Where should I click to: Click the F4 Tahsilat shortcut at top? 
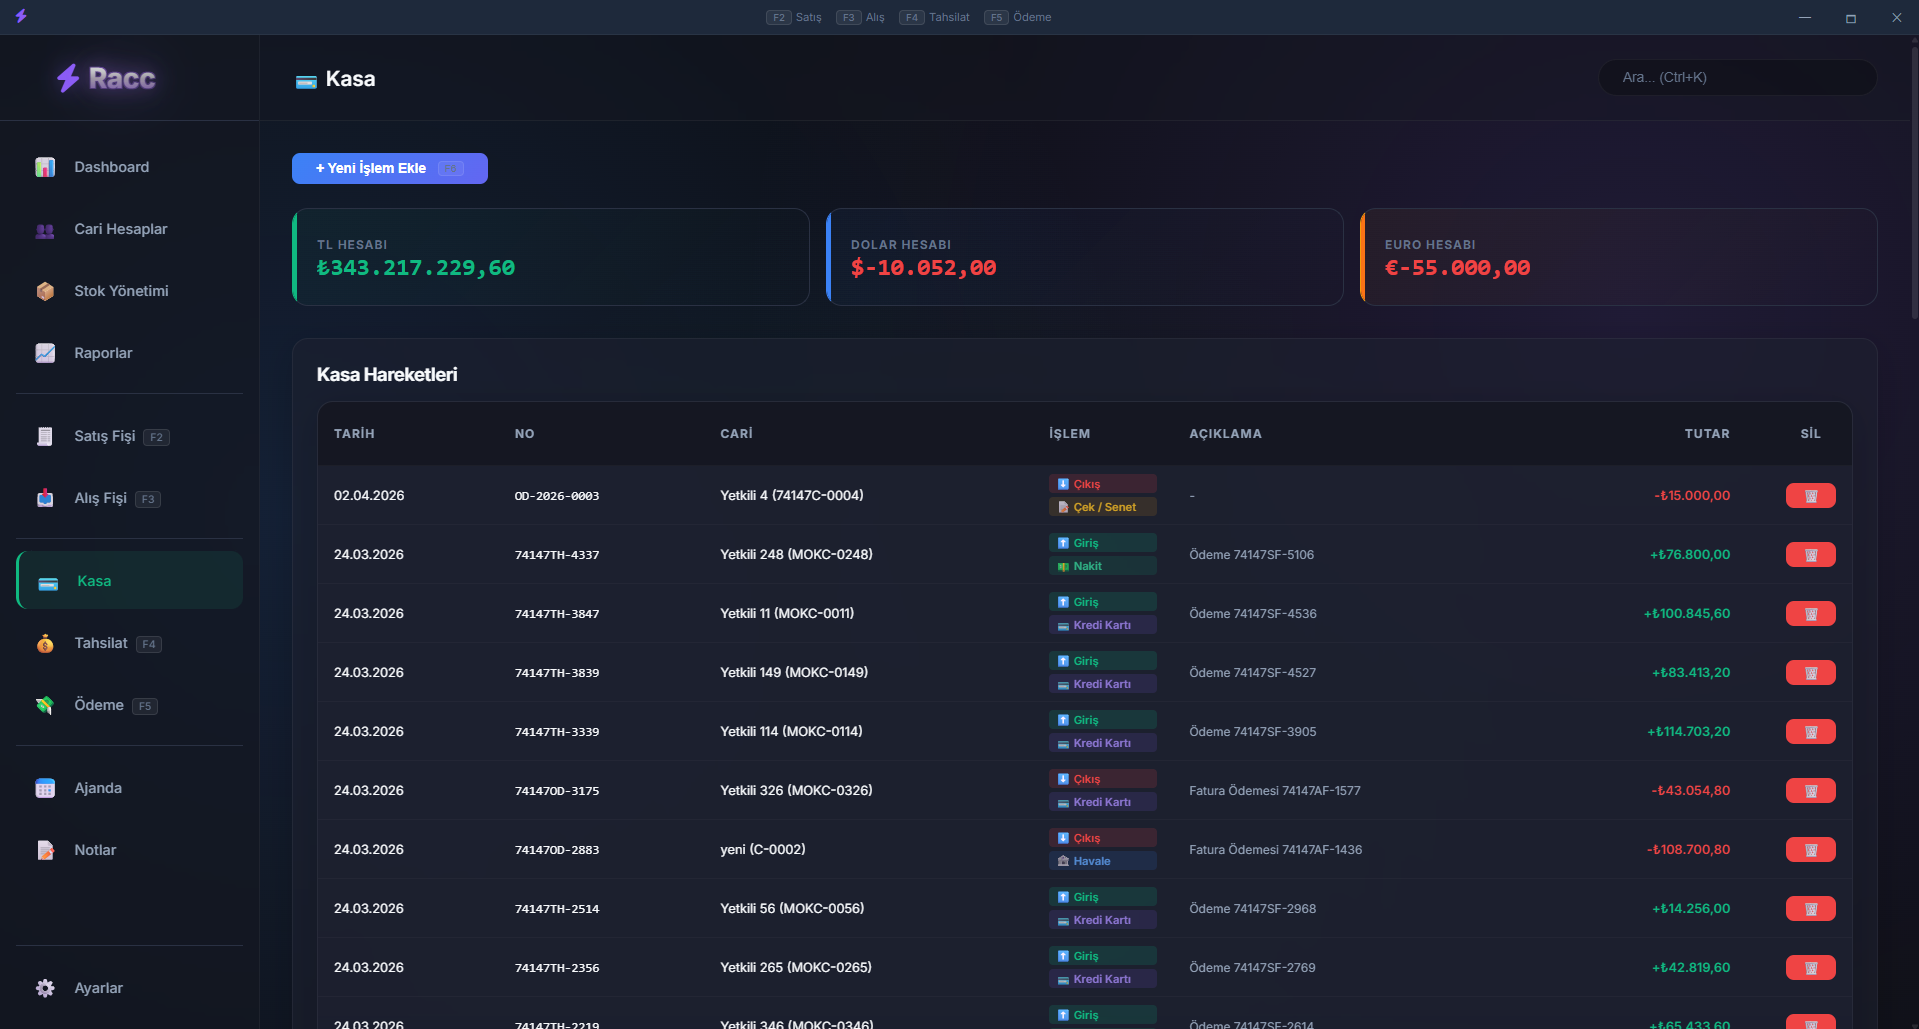pyautogui.click(x=935, y=17)
